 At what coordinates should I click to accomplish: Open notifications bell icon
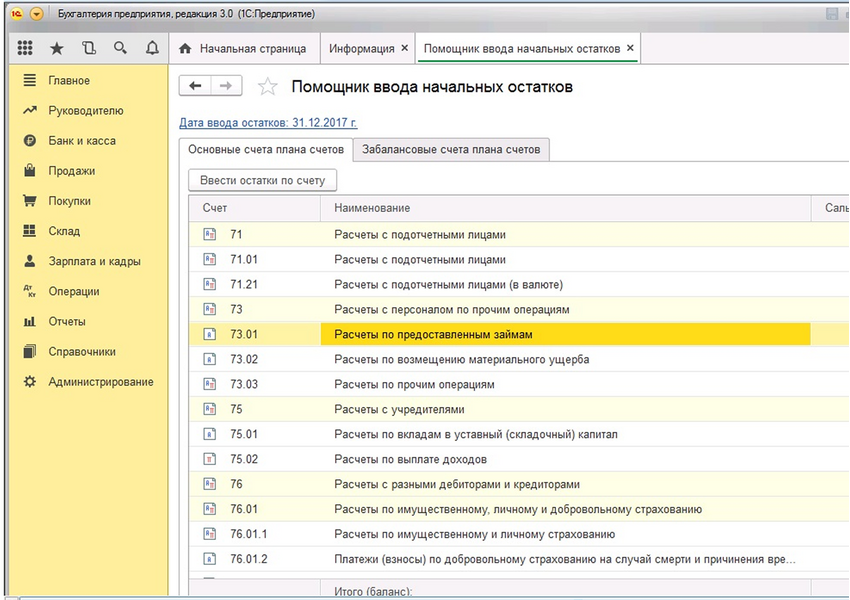[152, 48]
